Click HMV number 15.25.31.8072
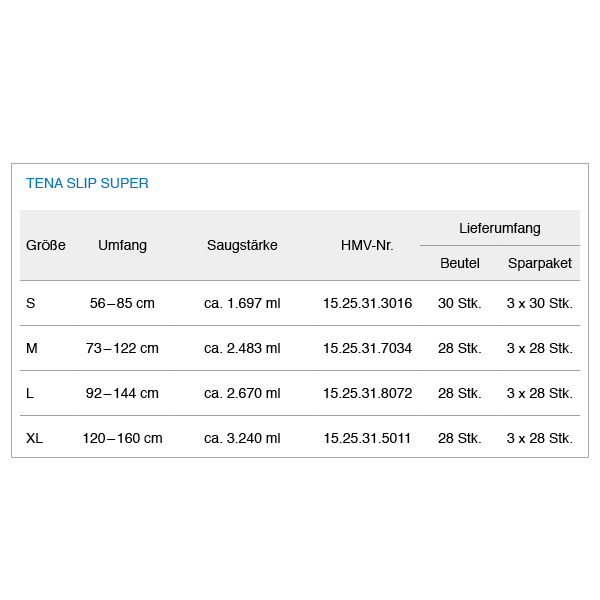600x600 pixels. [x=367, y=393]
